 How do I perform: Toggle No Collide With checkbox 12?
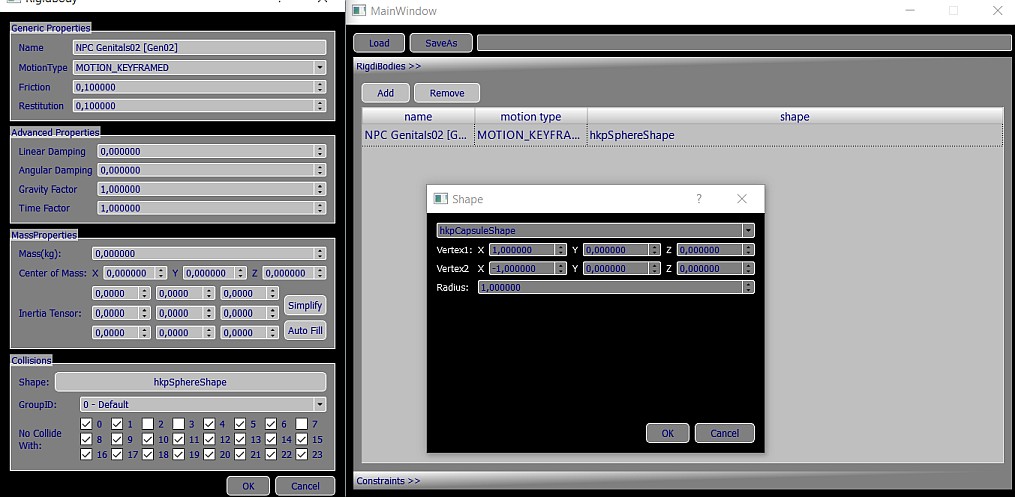(x=209, y=439)
